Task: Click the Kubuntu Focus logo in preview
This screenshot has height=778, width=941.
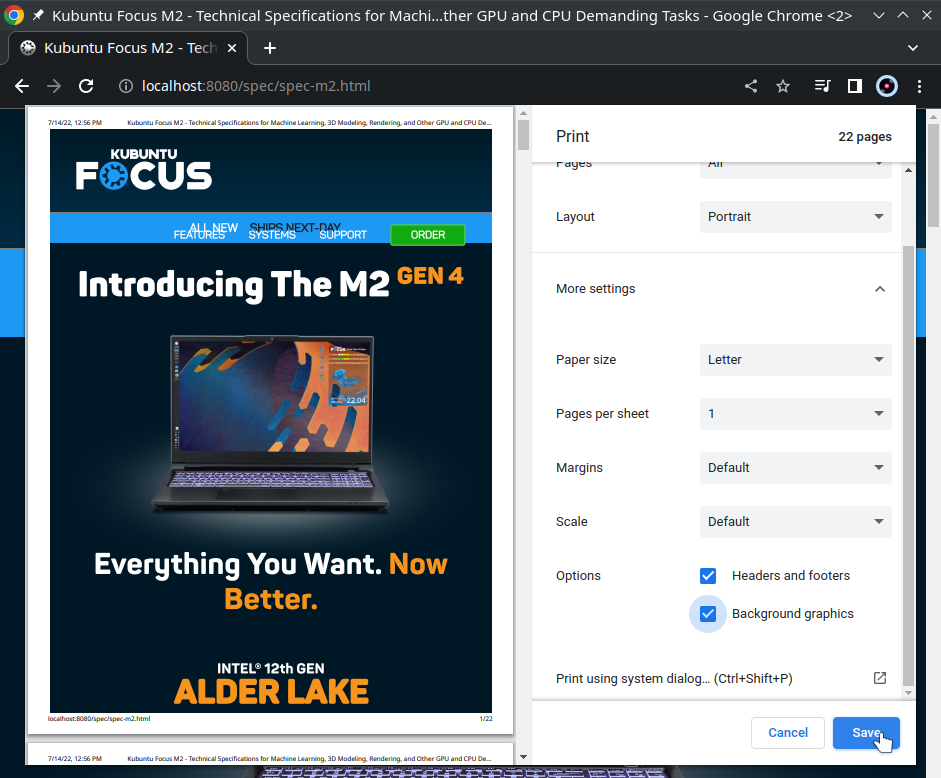Action: [x=143, y=169]
